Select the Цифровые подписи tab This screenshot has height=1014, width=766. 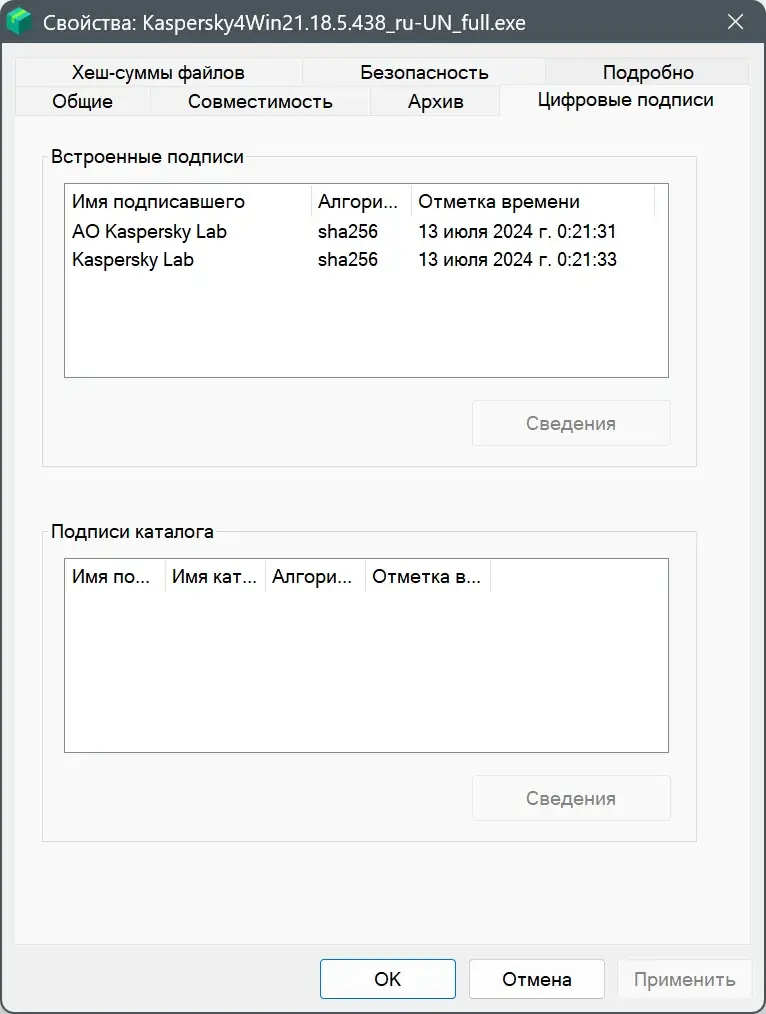(x=625, y=100)
